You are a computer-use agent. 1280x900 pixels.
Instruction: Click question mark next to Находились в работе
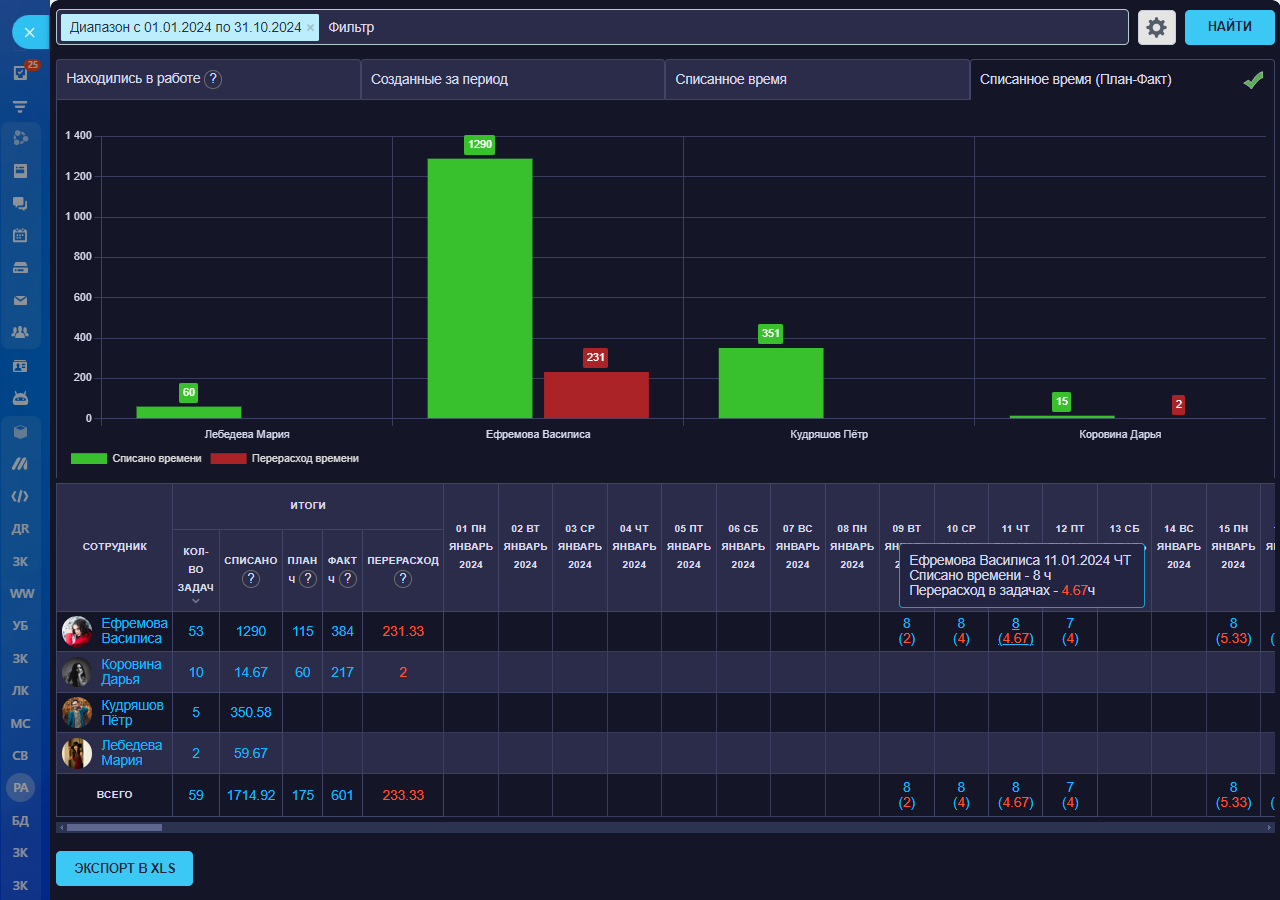point(213,79)
